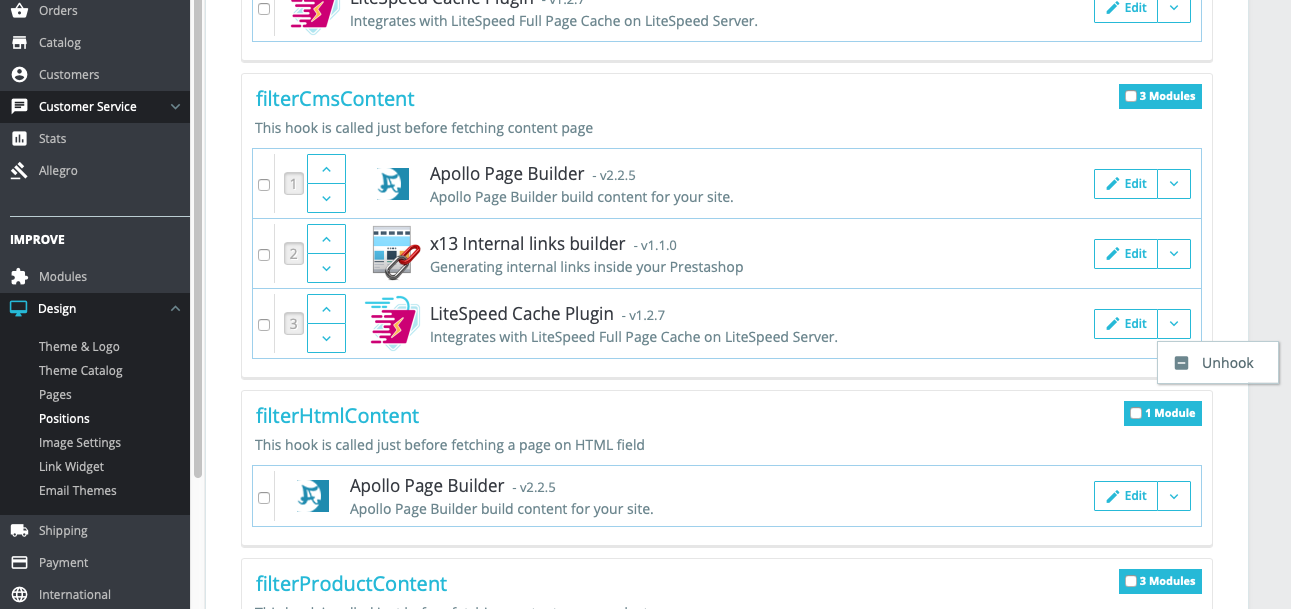Tick the x13 Internal links builder checkbox
The image size is (1291, 609).
point(264,255)
